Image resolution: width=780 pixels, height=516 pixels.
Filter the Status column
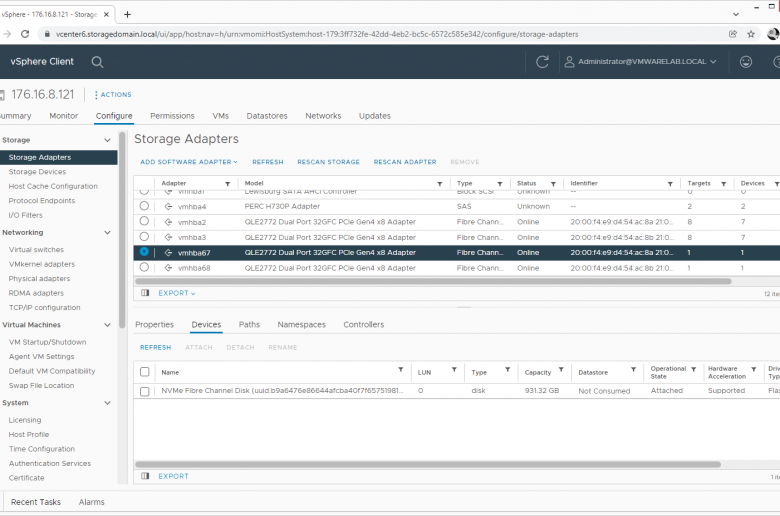(553, 184)
